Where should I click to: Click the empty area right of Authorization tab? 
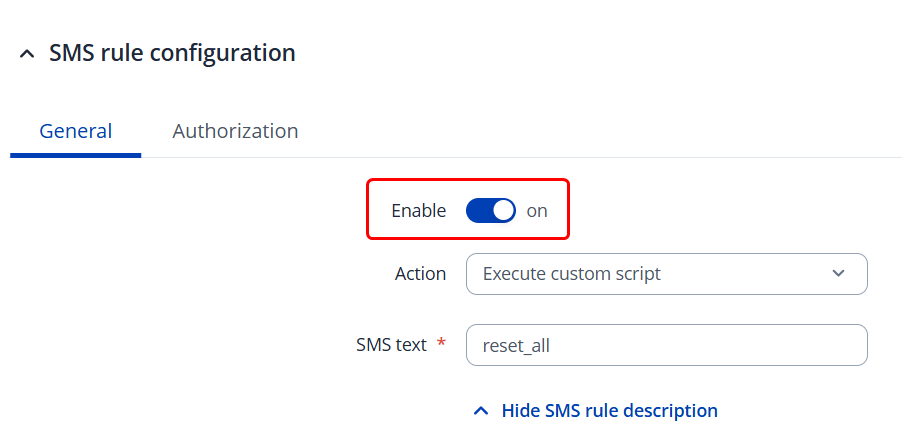tap(600, 131)
